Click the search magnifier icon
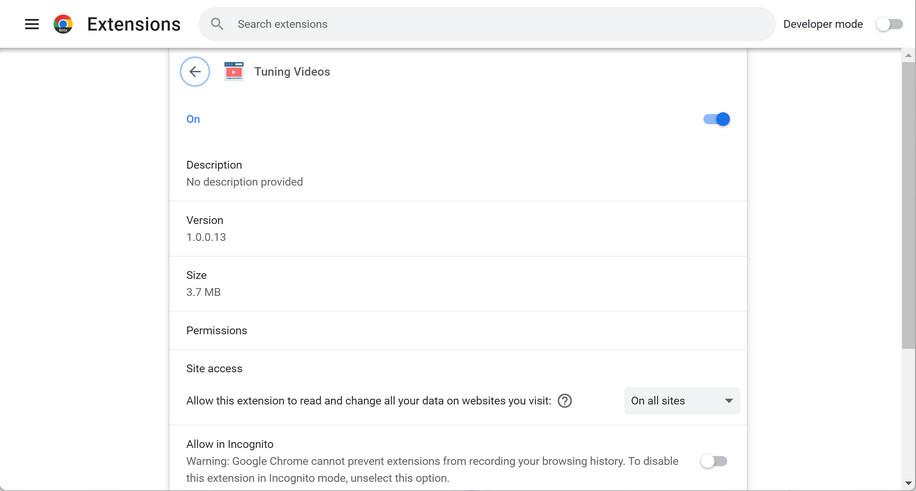Viewport: 916px width, 491px height. click(x=217, y=24)
